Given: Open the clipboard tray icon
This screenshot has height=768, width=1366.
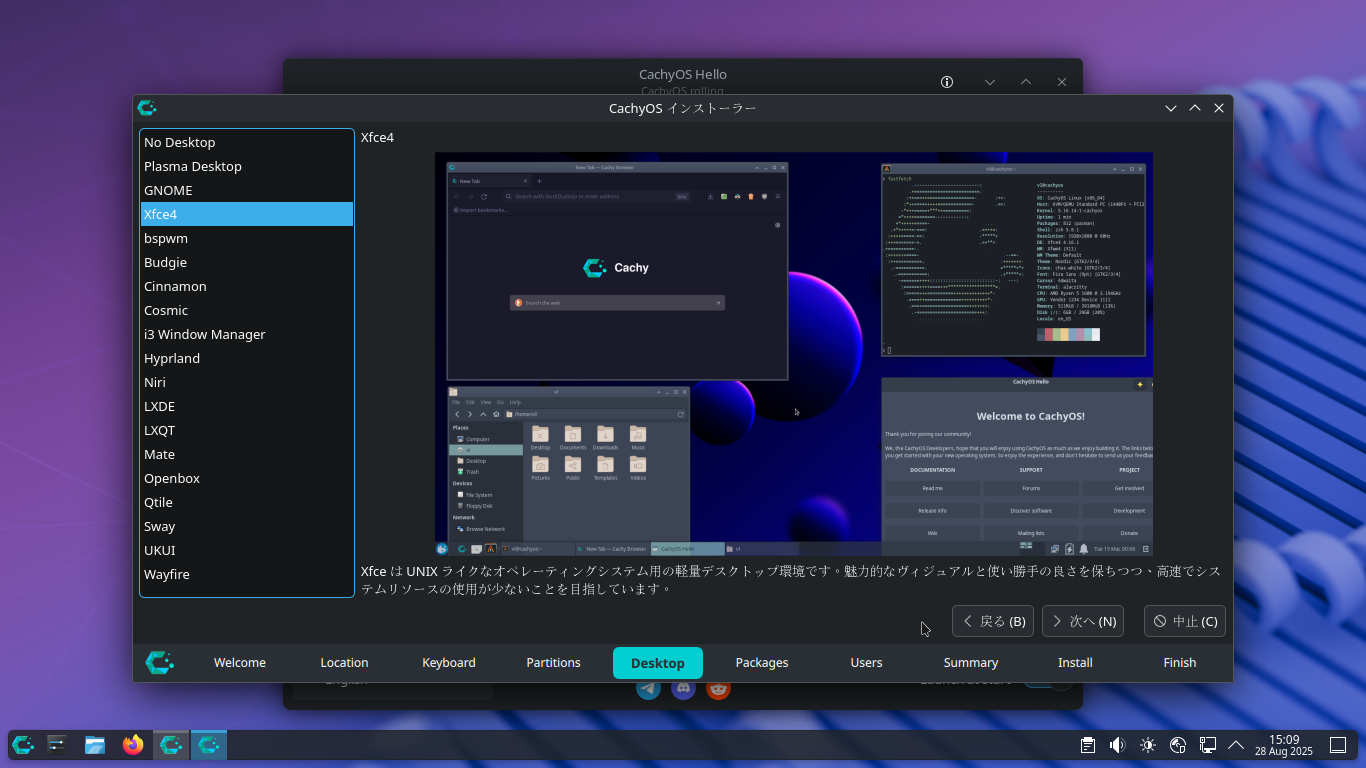Looking at the screenshot, I should [x=1088, y=745].
